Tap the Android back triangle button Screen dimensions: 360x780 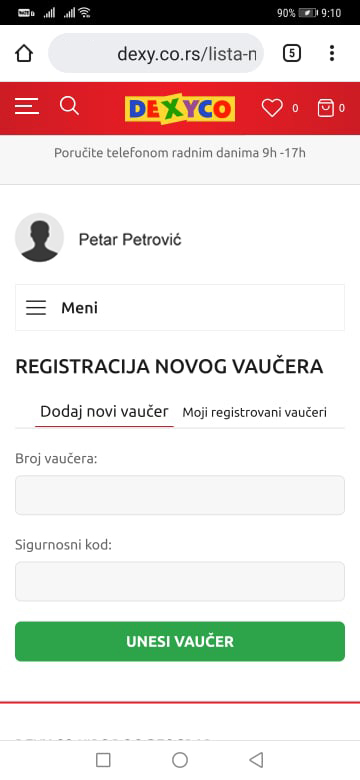click(256, 760)
